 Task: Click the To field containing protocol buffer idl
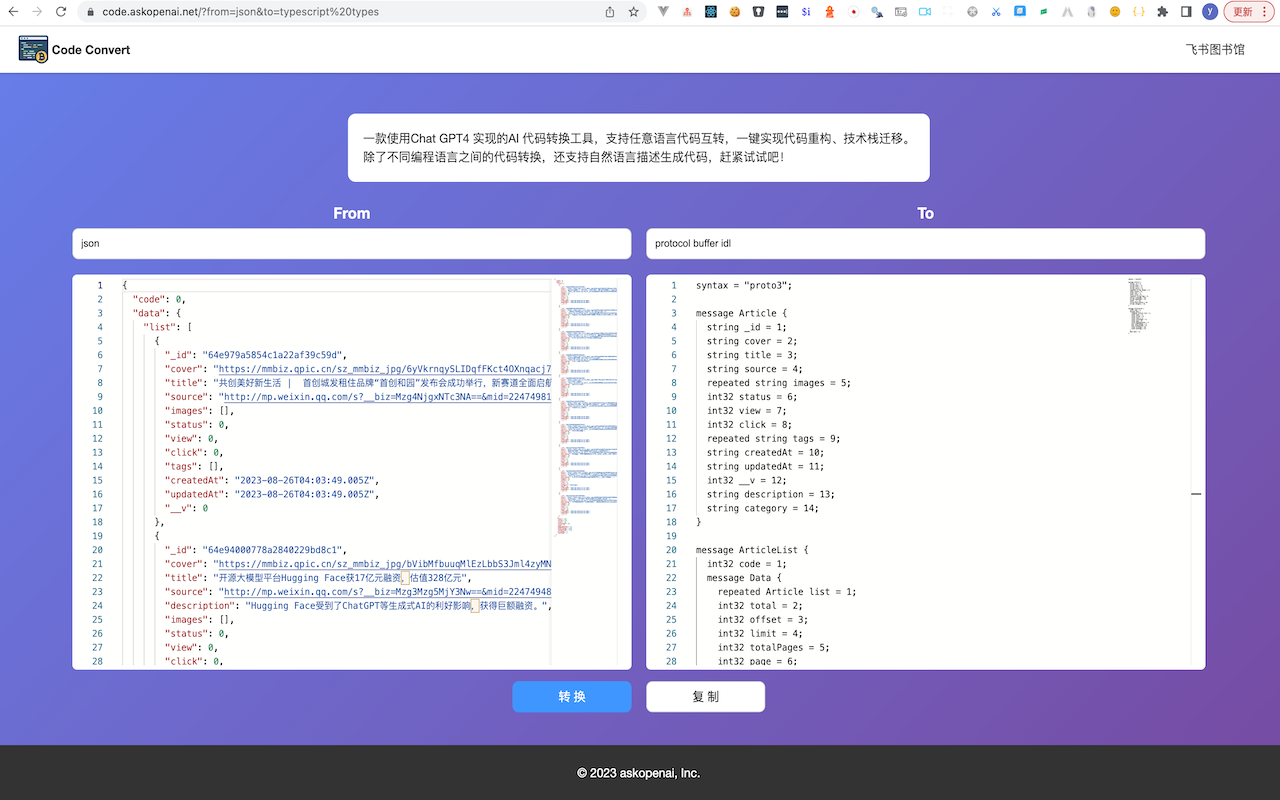[925, 243]
